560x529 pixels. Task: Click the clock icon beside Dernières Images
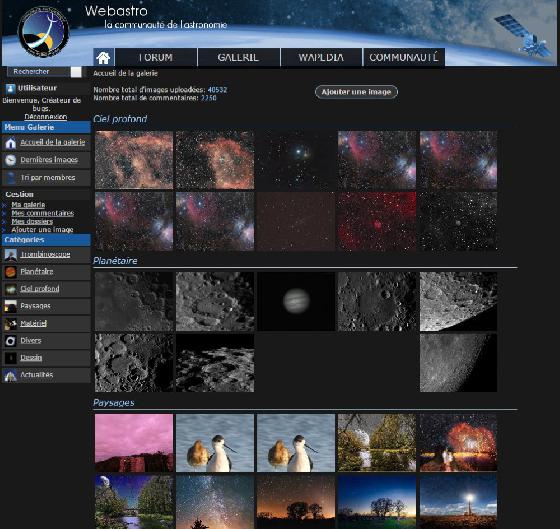click(x=10, y=160)
